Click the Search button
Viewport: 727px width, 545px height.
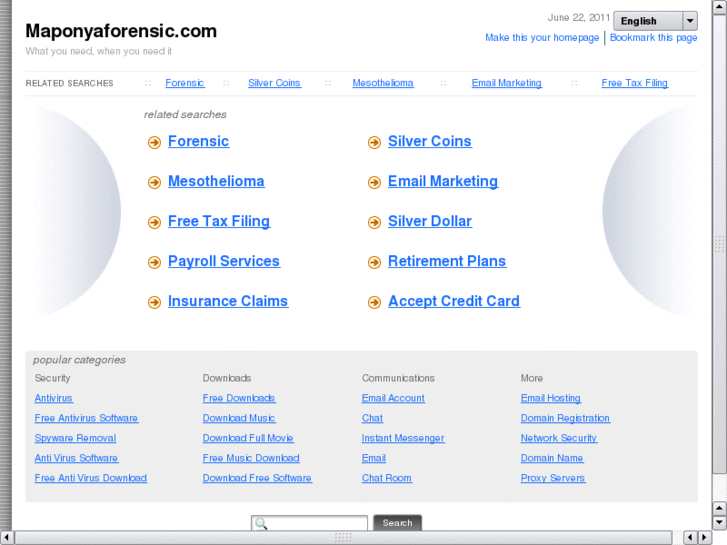pyautogui.click(x=397, y=523)
